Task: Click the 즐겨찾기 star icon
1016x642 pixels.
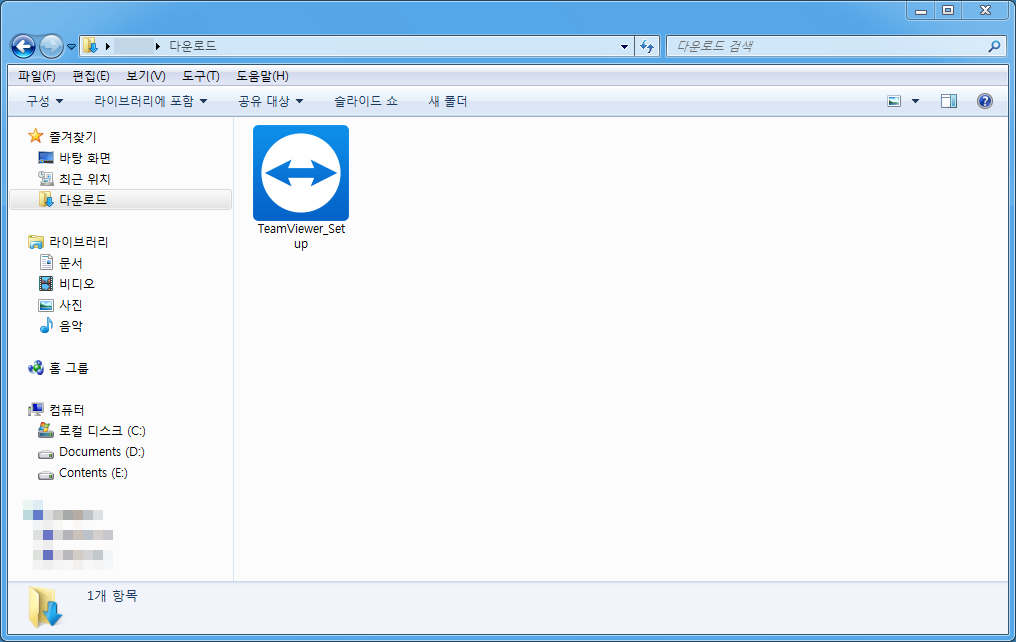Action: point(36,136)
